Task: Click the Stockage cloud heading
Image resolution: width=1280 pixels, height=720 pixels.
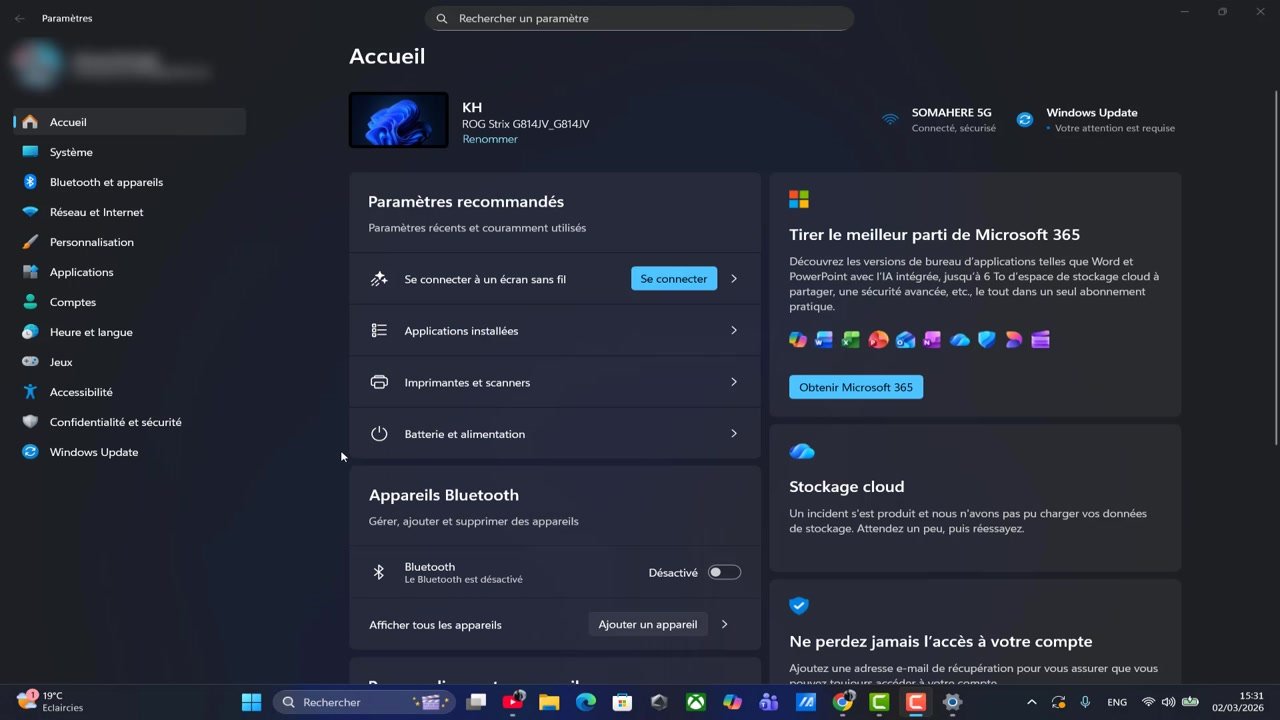Action: (847, 487)
